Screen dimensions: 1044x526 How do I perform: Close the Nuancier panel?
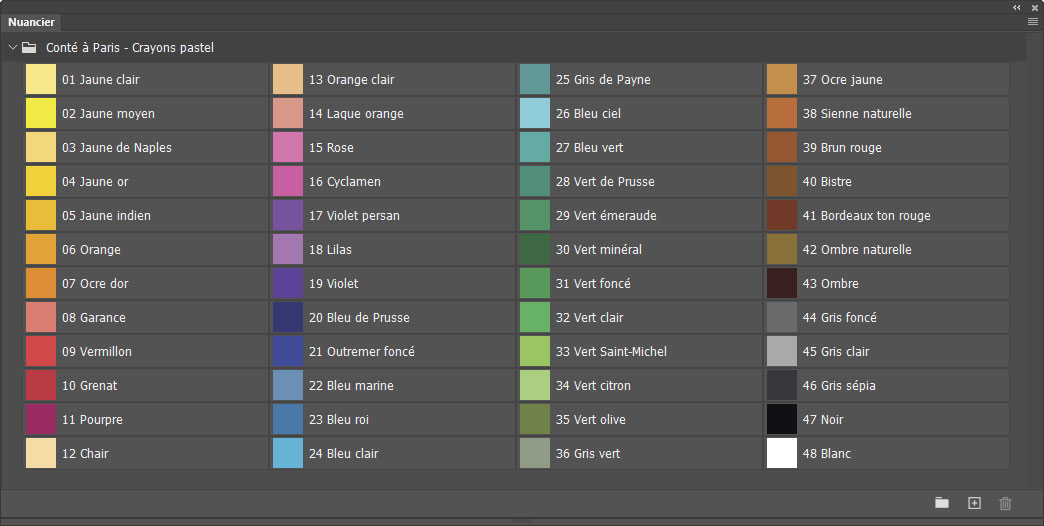click(x=1035, y=7)
